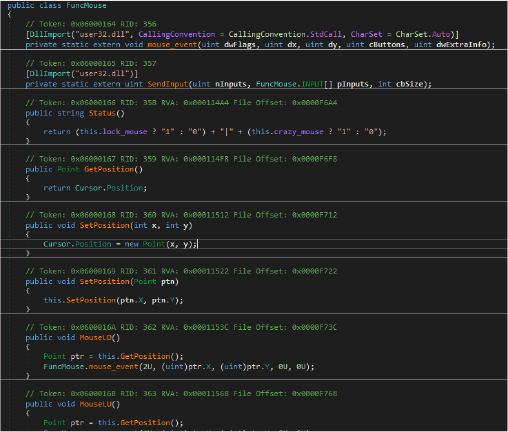This screenshot has width=508, height=432.
Task: Click the dwExtraInfo parameter
Action: 461,44
